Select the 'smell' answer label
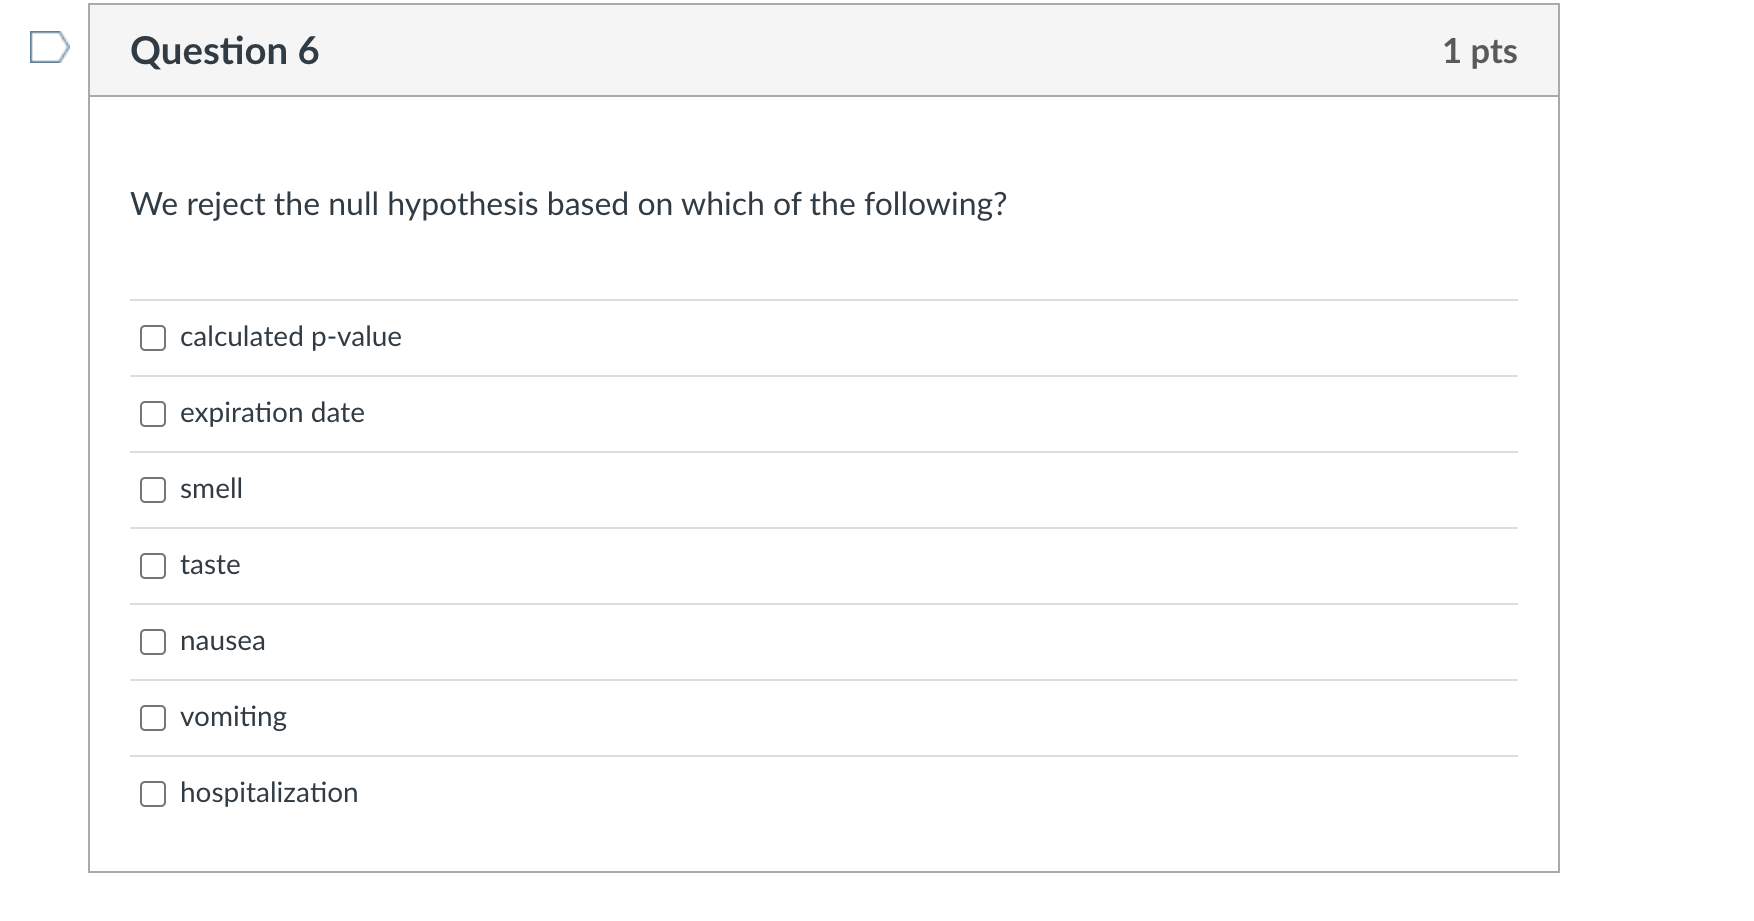The width and height of the screenshot is (1754, 921). point(211,489)
